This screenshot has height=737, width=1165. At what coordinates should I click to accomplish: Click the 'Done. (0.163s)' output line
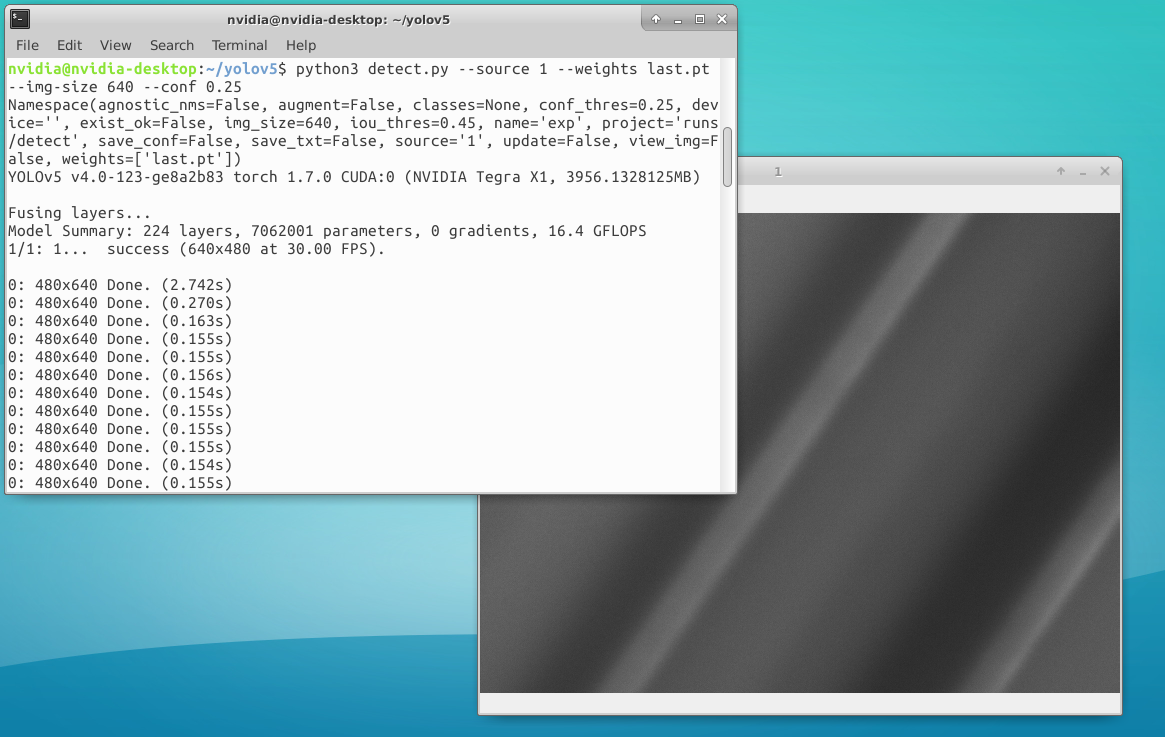pos(120,321)
